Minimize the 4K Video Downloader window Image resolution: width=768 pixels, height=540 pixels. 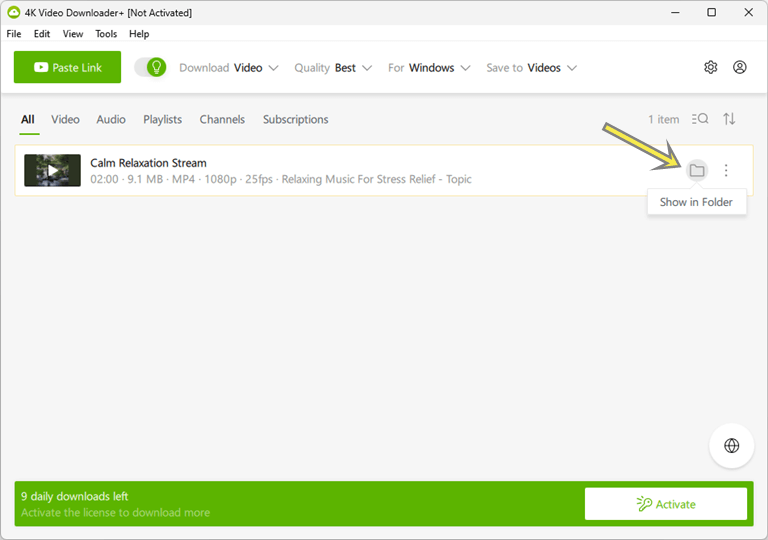pyautogui.click(x=675, y=12)
